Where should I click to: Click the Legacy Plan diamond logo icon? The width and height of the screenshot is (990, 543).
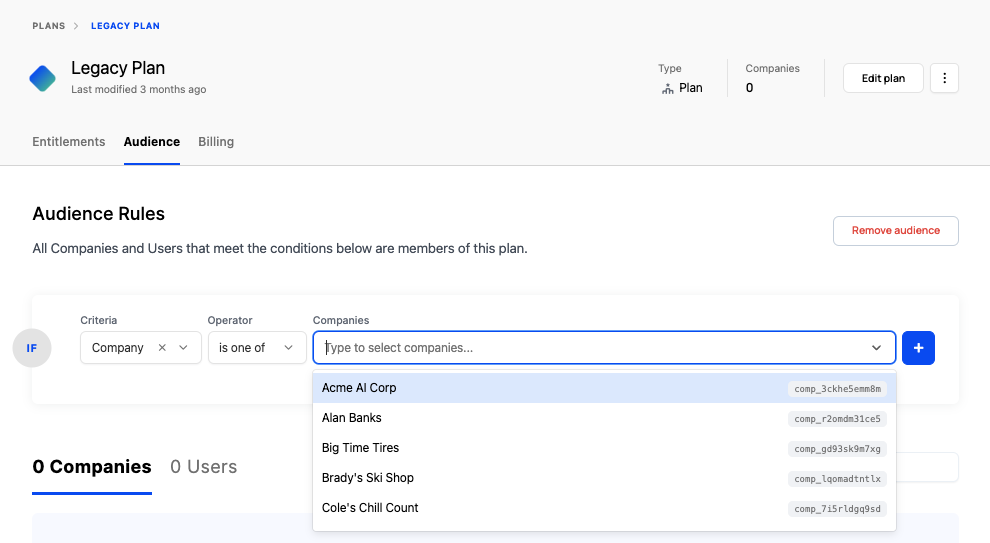tap(43, 78)
